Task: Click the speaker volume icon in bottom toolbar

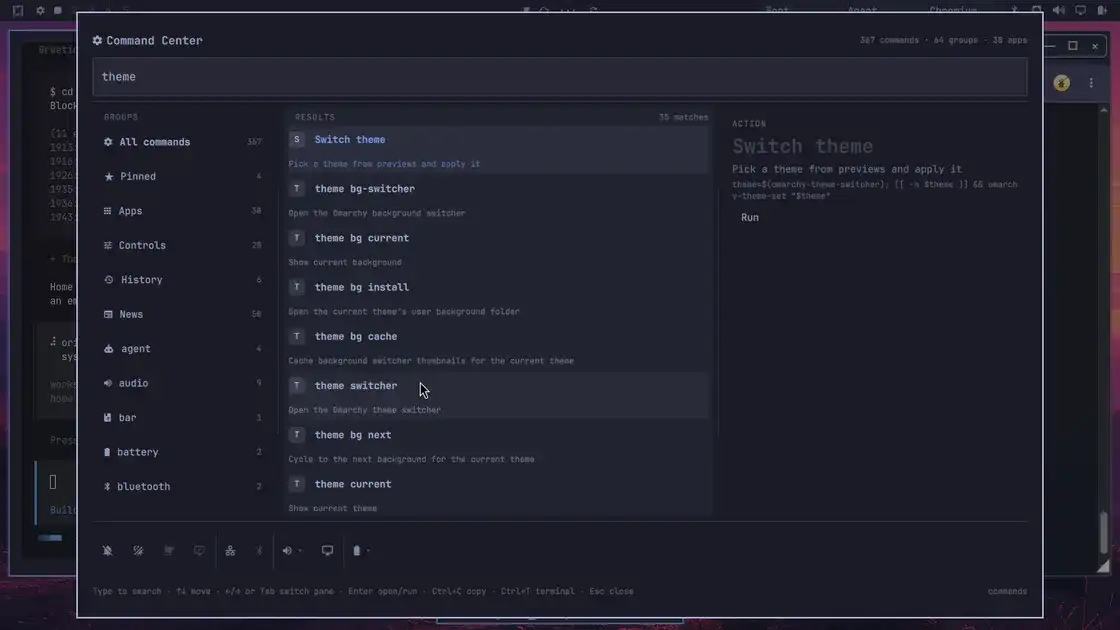Action: pyautogui.click(x=287, y=551)
